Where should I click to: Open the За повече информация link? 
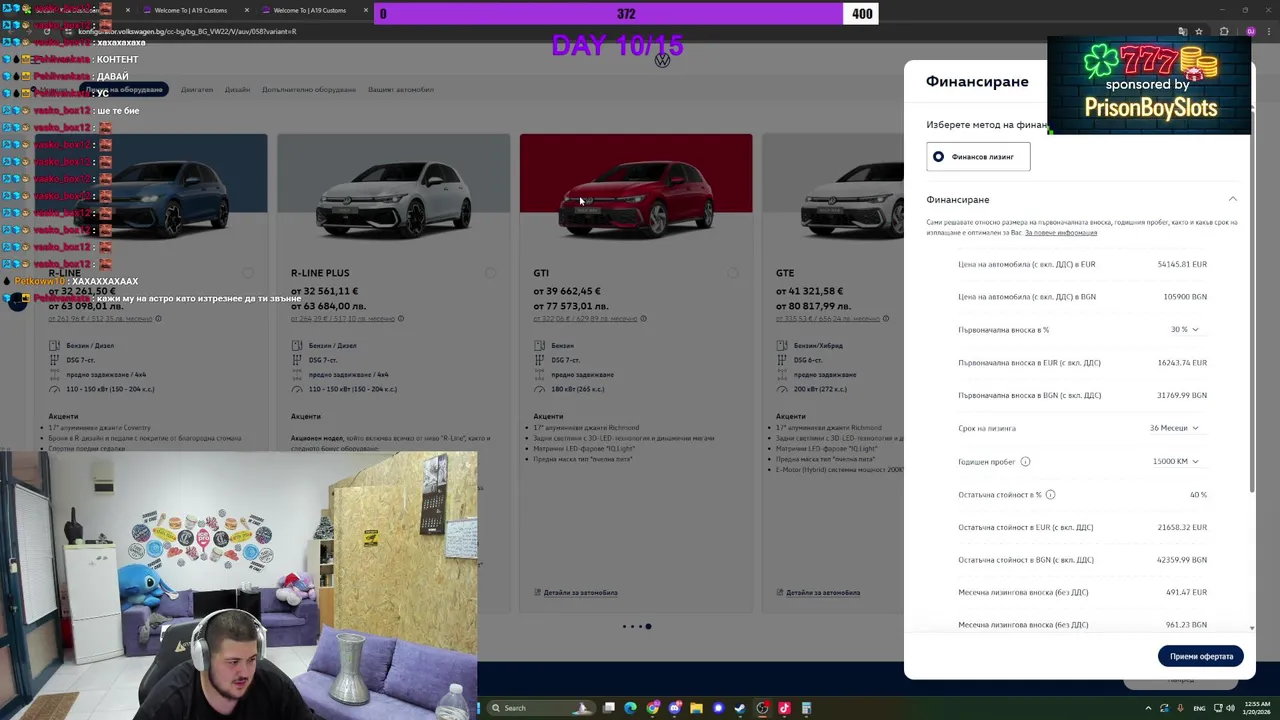point(1060,233)
